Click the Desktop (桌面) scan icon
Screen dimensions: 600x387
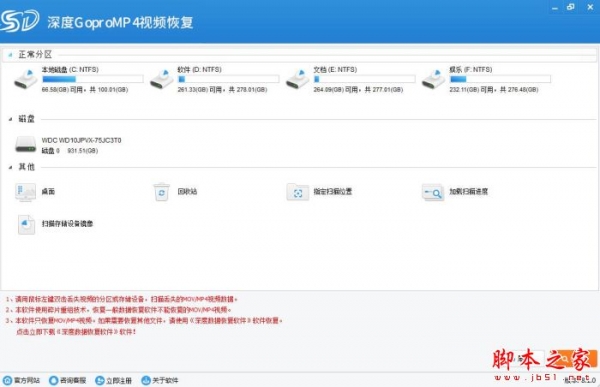tap(26, 192)
